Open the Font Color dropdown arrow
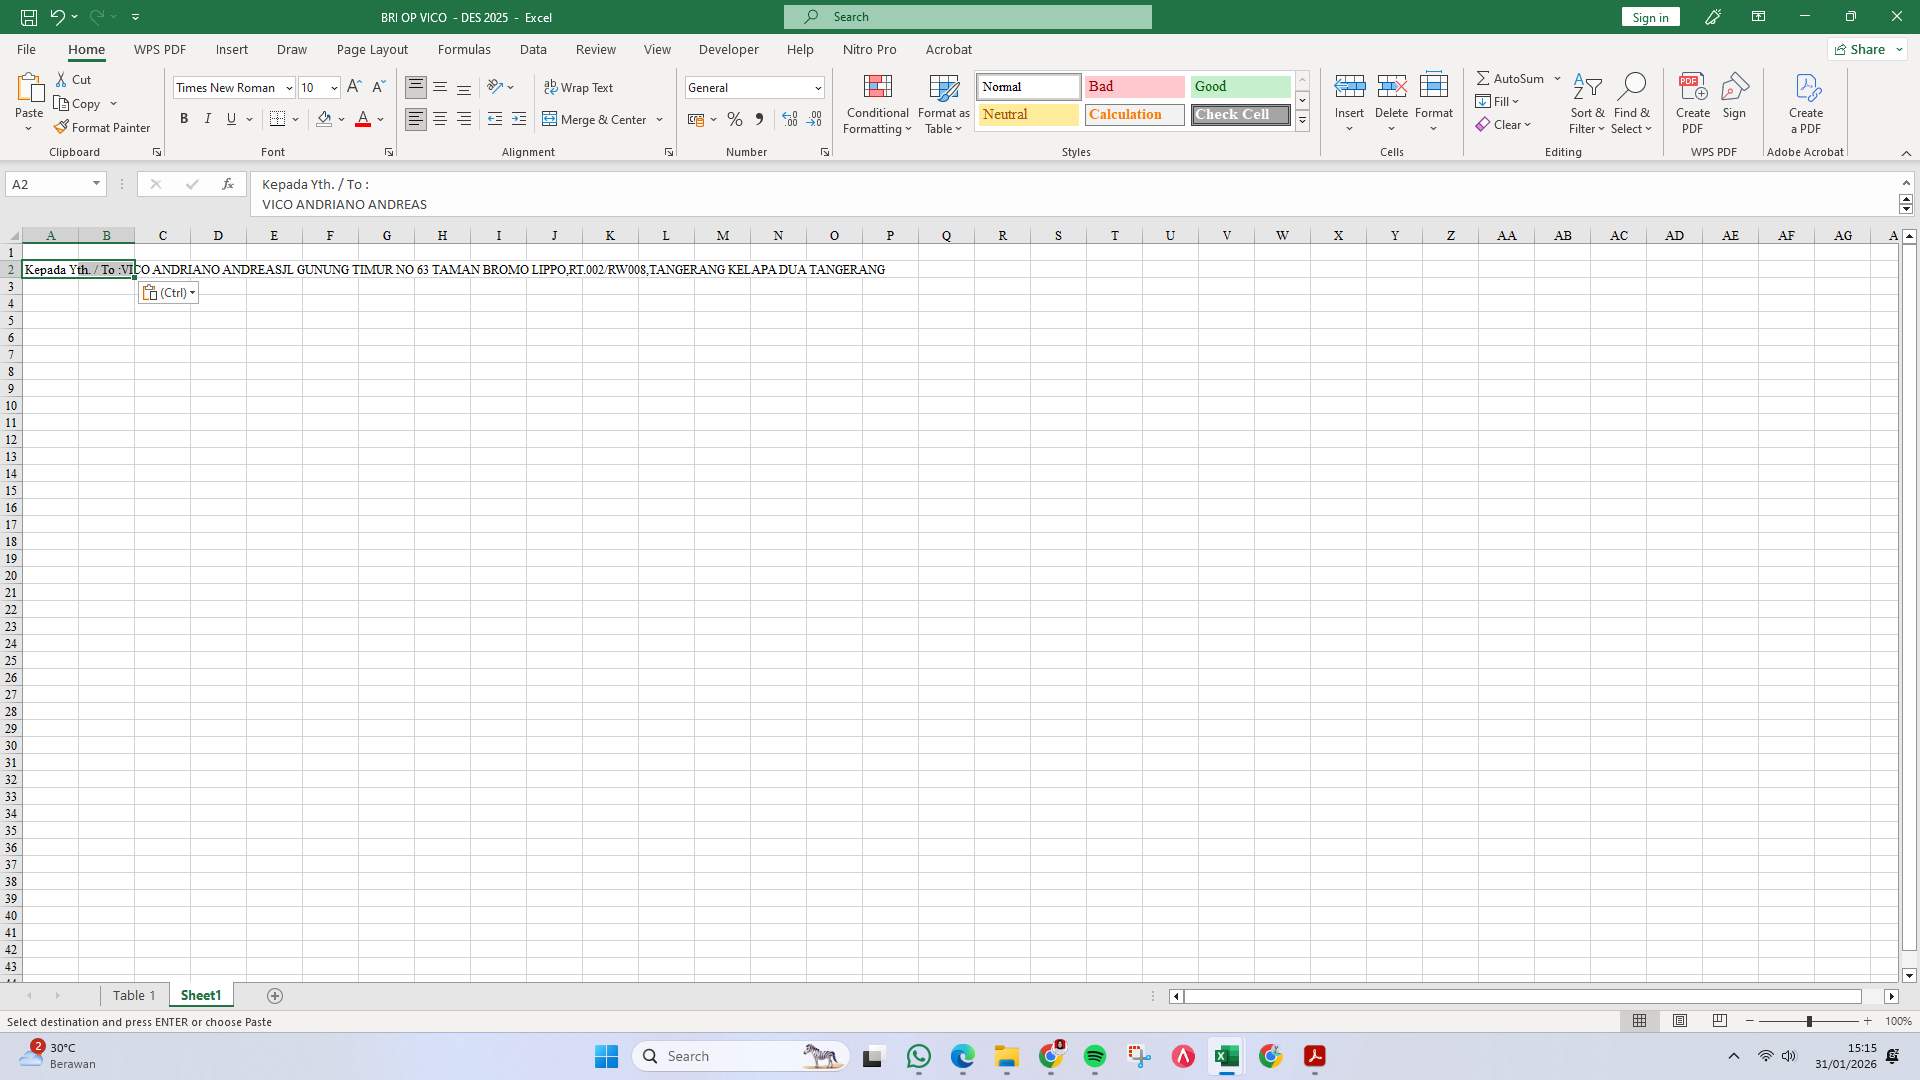The width and height of the screenshot is (1920, 1080). [x=378, y=120]
